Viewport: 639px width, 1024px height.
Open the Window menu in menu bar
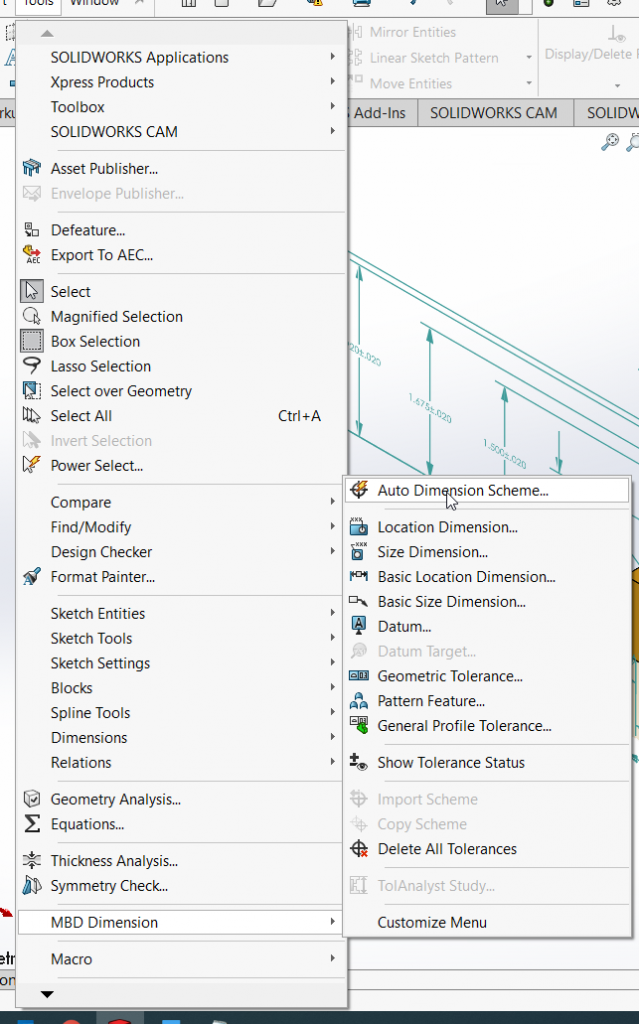click(x=94, y=3)
